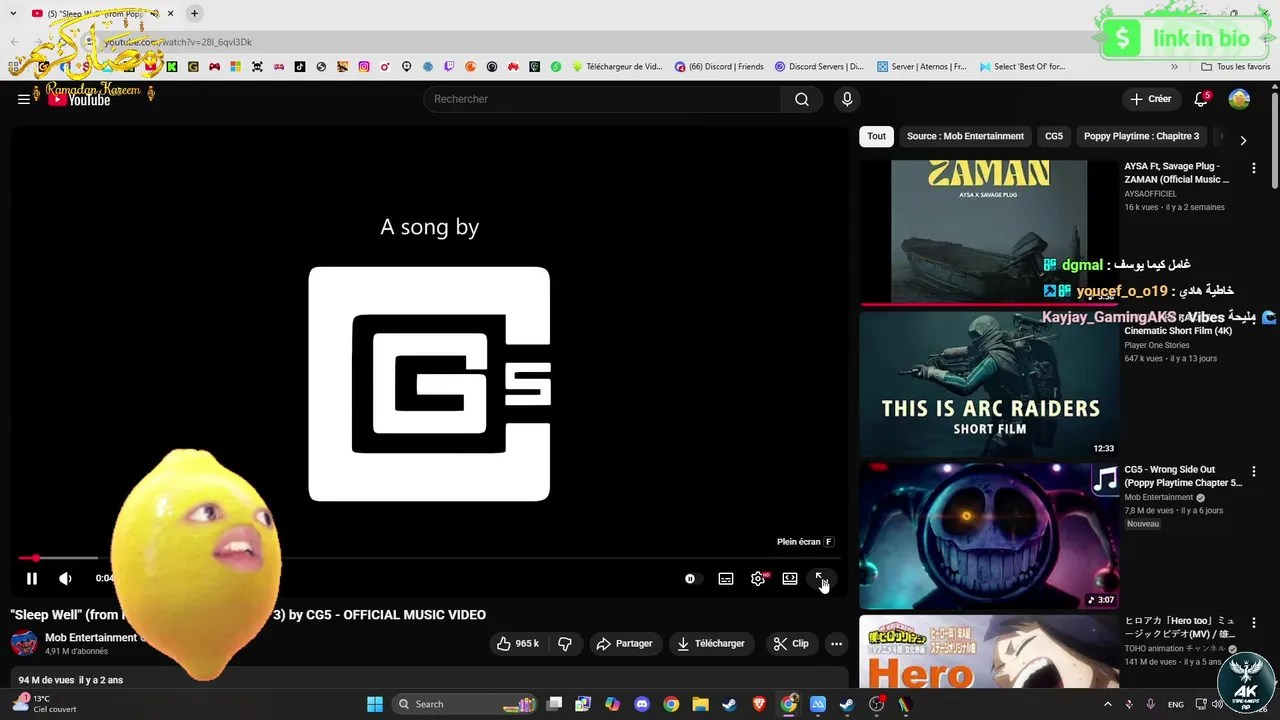Screen dimensions: 1280x720
Task: Enter full screen with the fullscreen icon
Action: (x=820, y=579)
